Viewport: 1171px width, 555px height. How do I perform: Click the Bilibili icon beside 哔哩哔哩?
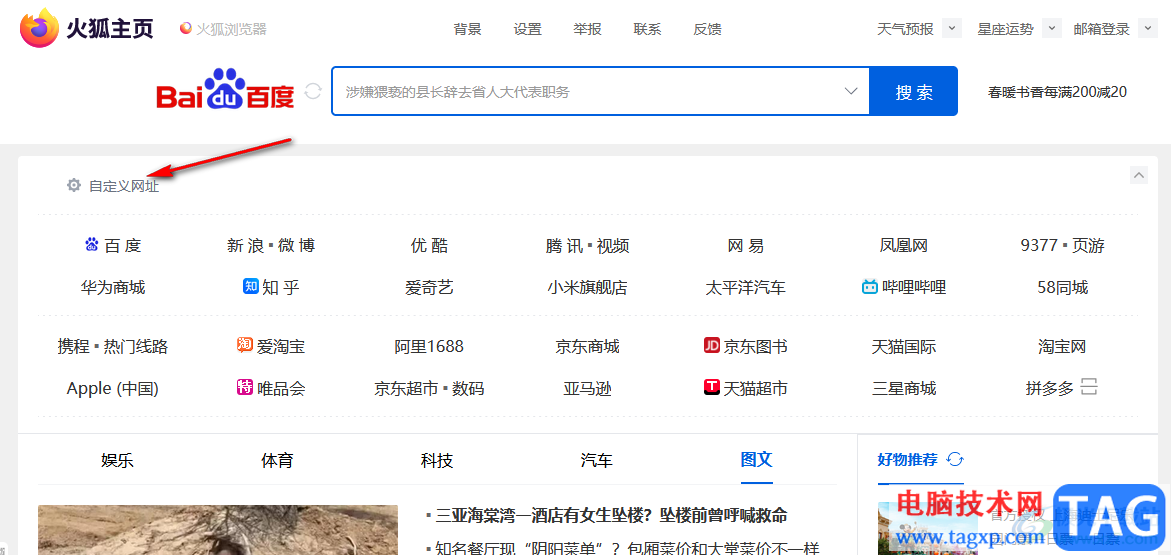(869, 286)
